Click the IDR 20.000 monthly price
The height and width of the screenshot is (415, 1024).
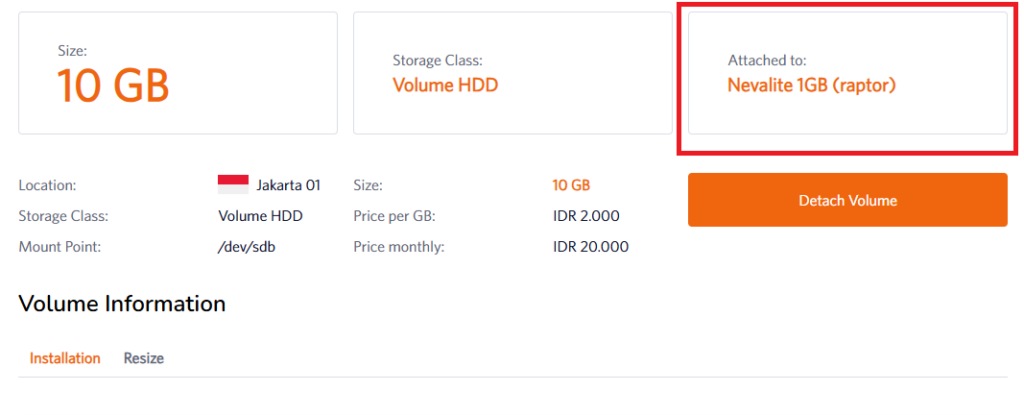(591, 246)
